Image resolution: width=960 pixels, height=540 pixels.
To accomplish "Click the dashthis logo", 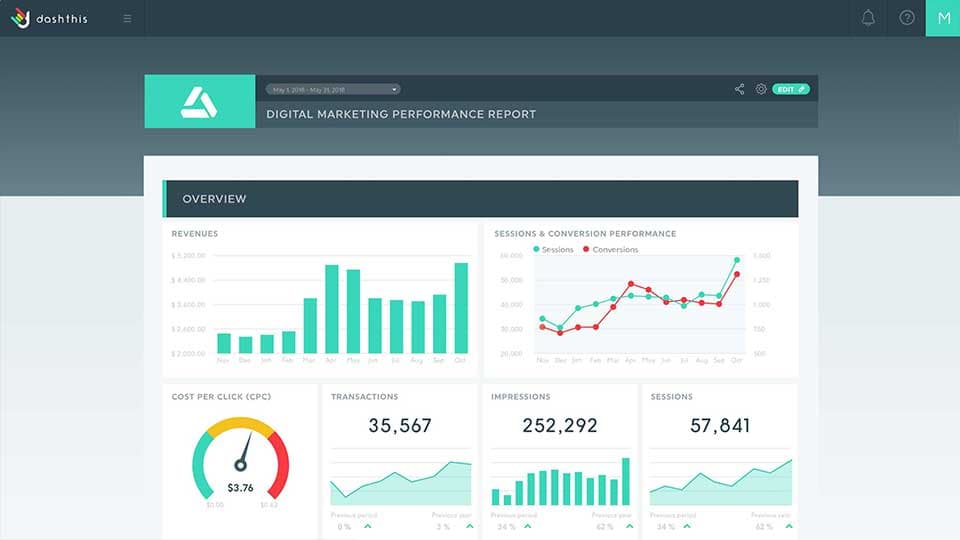I will [x=50, y=18].
